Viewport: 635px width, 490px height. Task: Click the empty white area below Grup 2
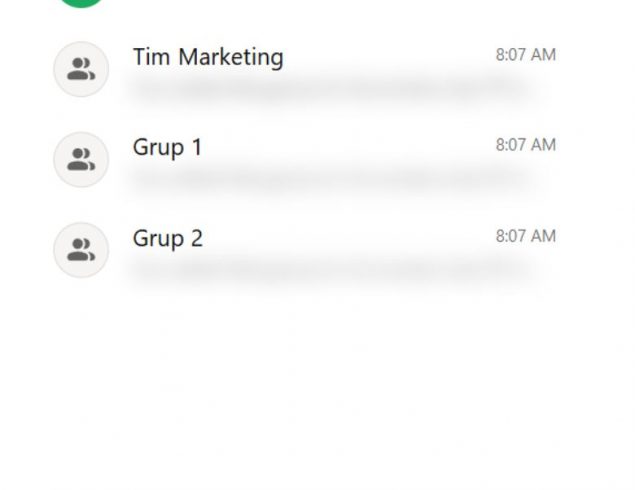[318, 385]
